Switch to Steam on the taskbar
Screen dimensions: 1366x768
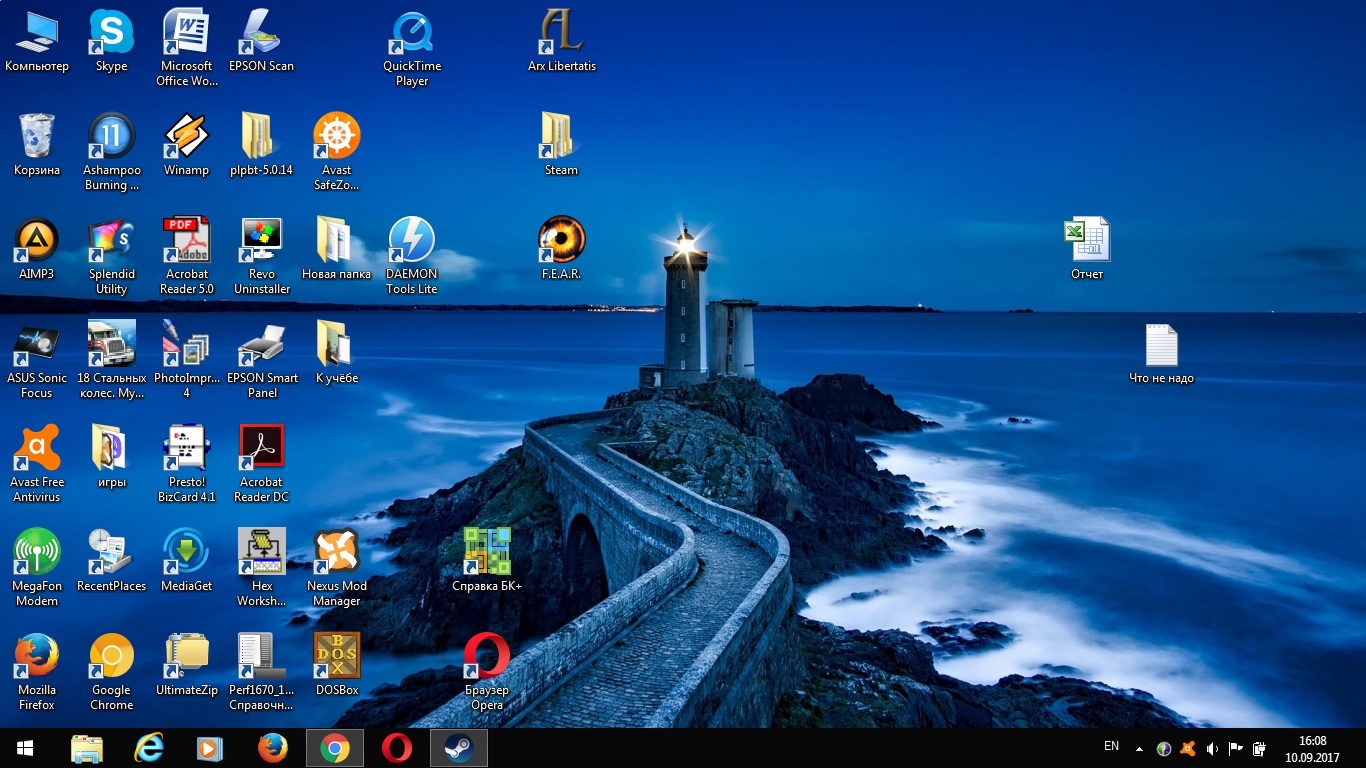(x=459, y=748)
